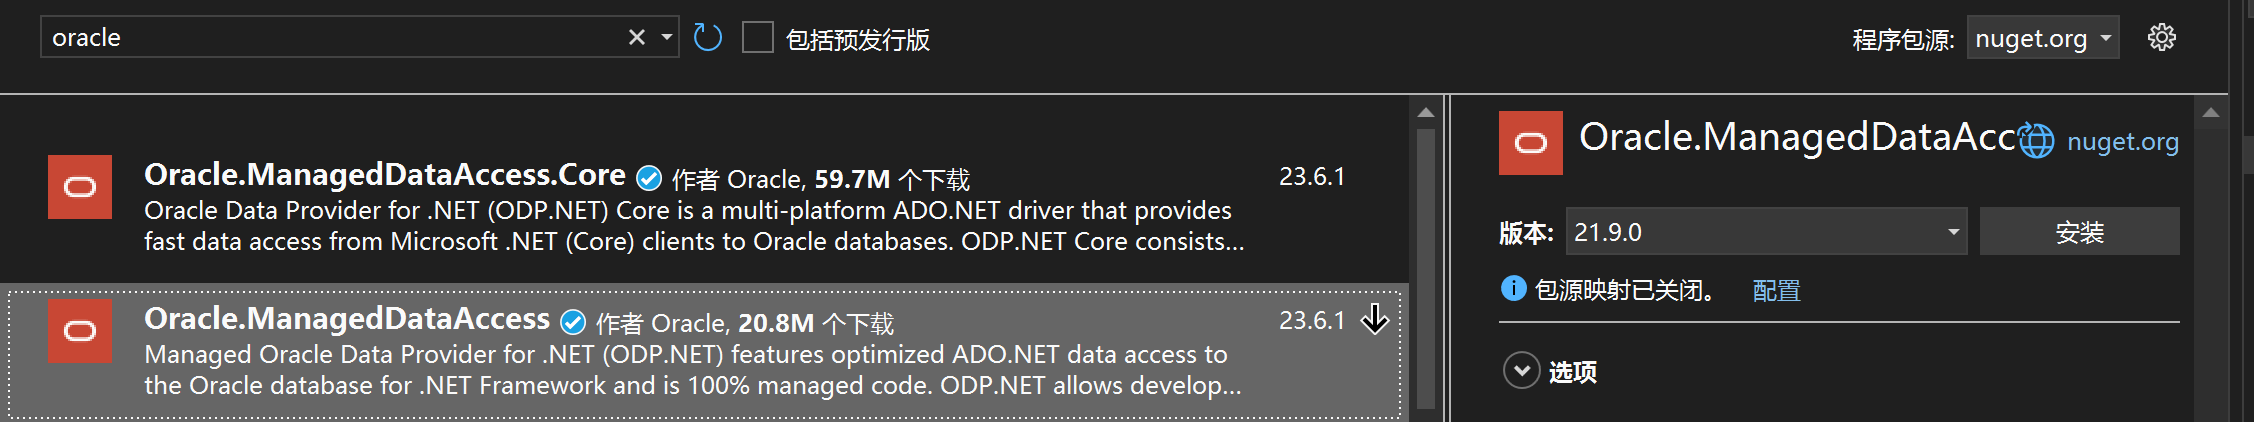Click the package source mapping info icon
The image size is (2254, 422).
(1513, 289)
